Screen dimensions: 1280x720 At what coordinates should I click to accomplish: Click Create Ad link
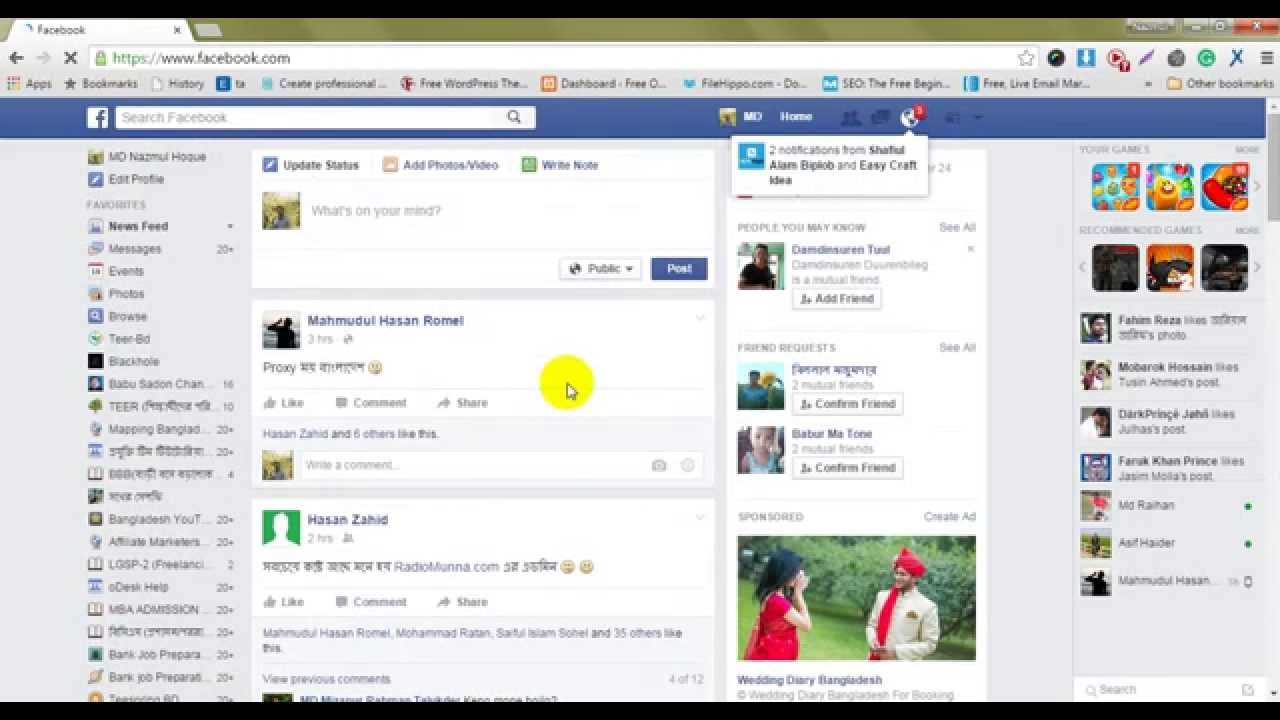[950, 517]
